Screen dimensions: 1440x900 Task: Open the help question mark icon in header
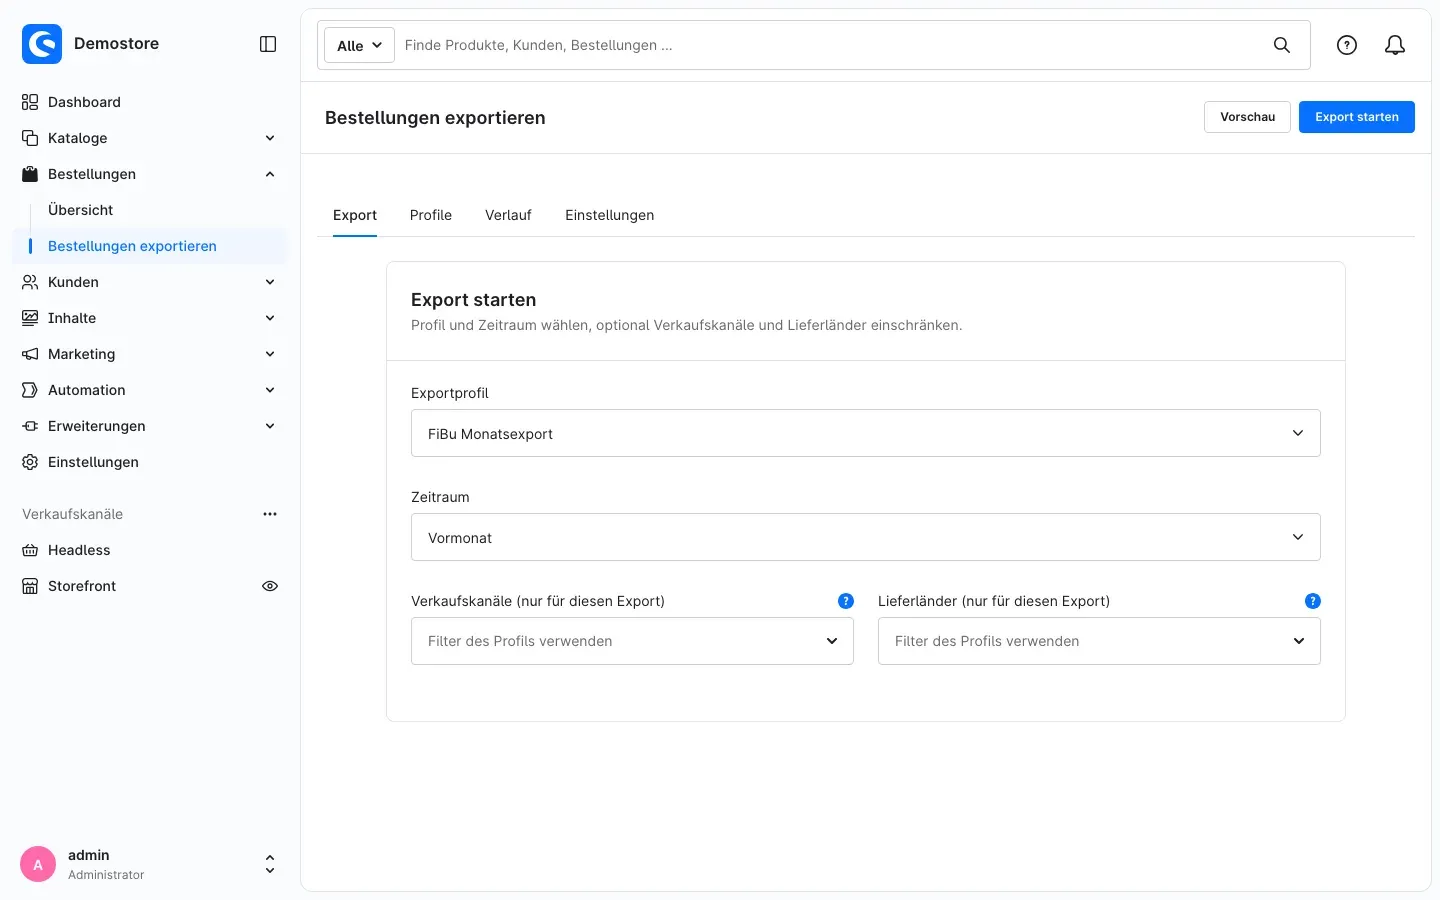click(1347, 45)
